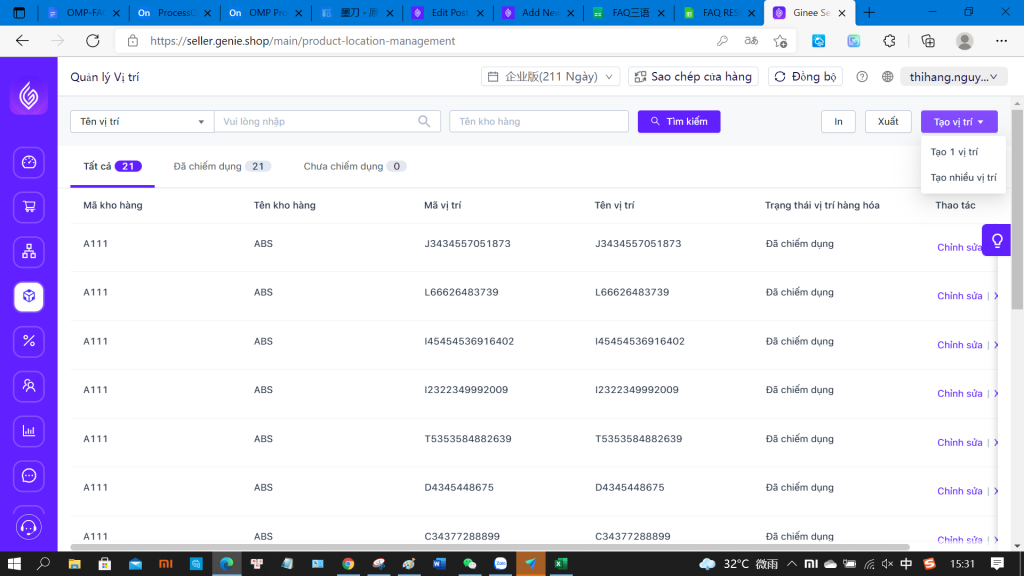The width and height of the screenshot is (1024, 576).
Task: Expand more actions arrow for T5353584882639 row
Action: pos(996,442)
